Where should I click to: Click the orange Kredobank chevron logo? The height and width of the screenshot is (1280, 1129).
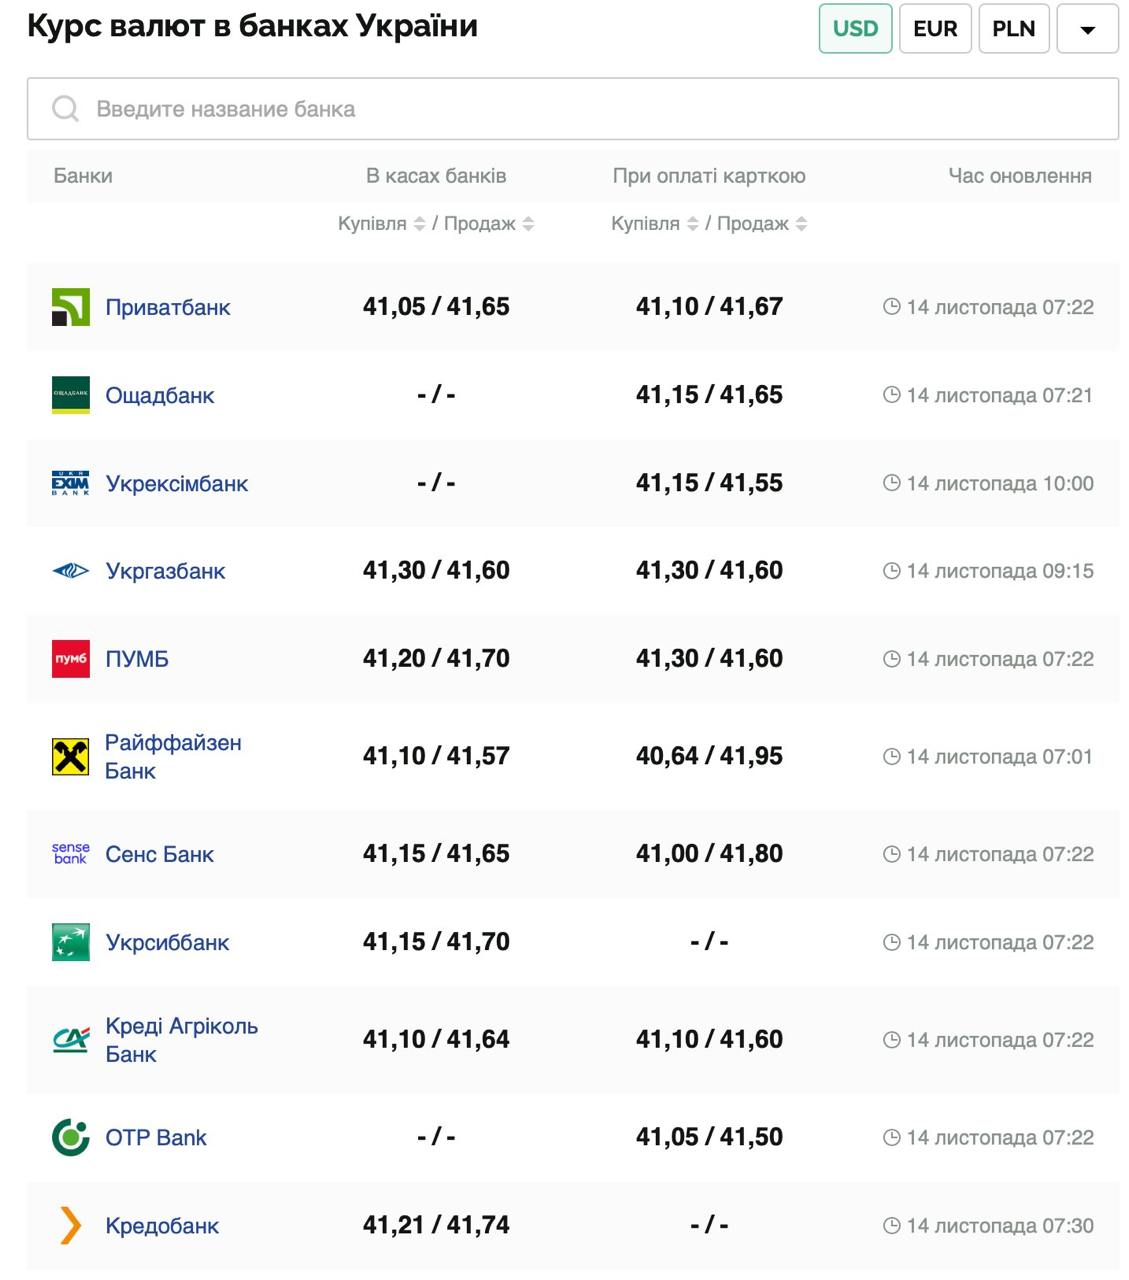pos(70,1225)
